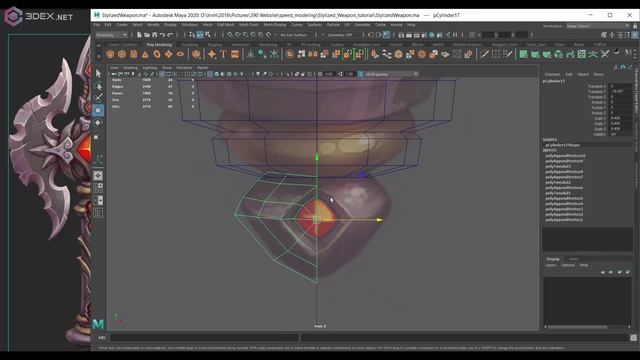
Task: Open the Modeling menu set dropdown
Action: [x=111, y=35]
